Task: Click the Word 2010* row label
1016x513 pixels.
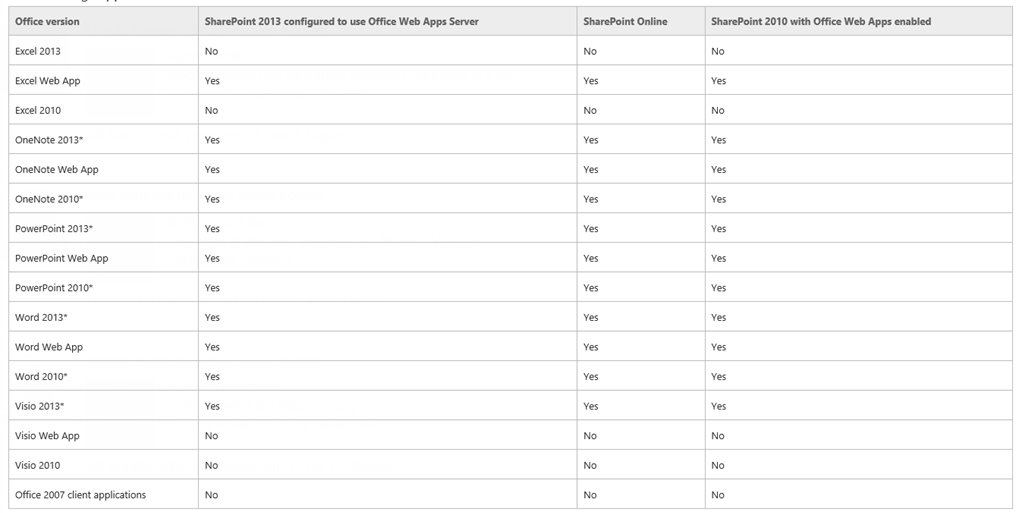Action: click(x=41, y=376)
